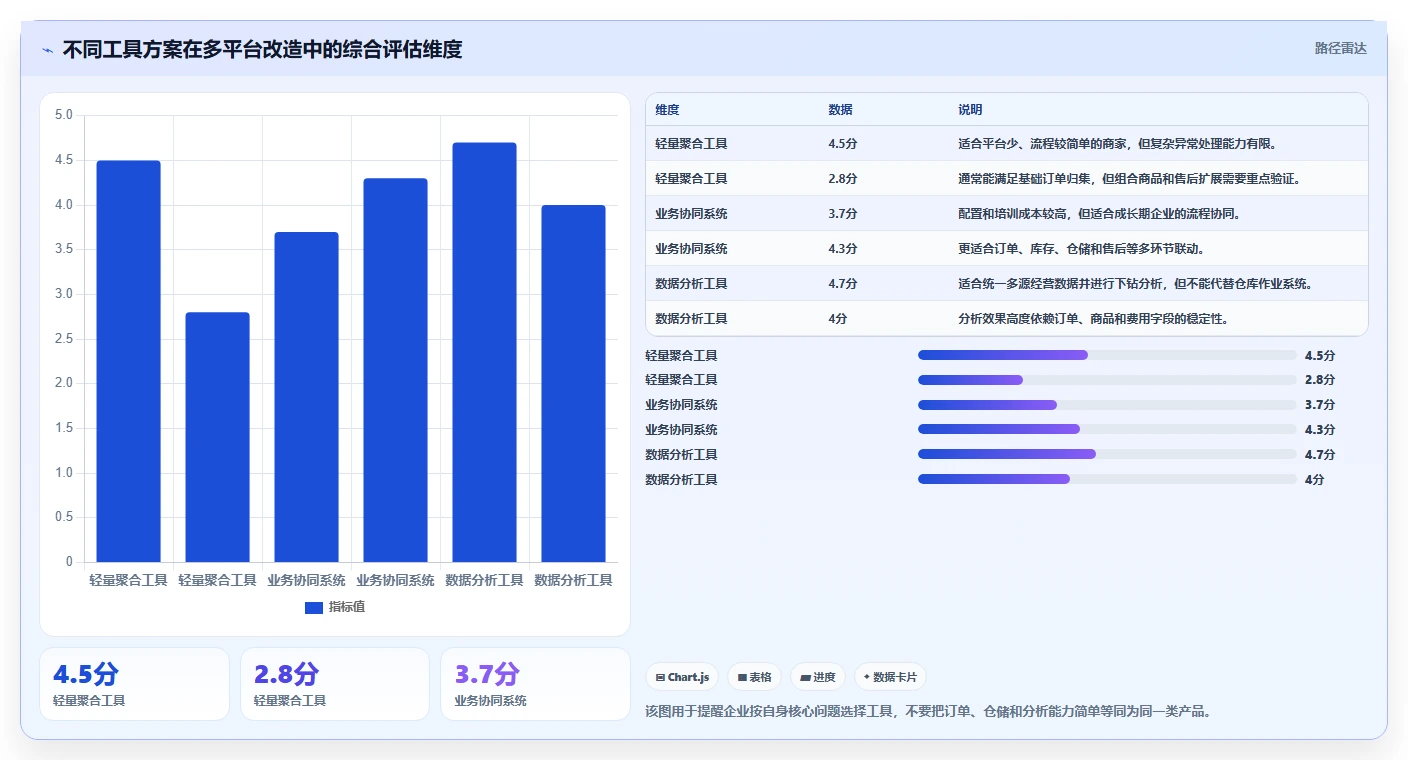Click the tallest chart bar reaching 4.7
The image size is (1408, 760).
coord(484,352)
